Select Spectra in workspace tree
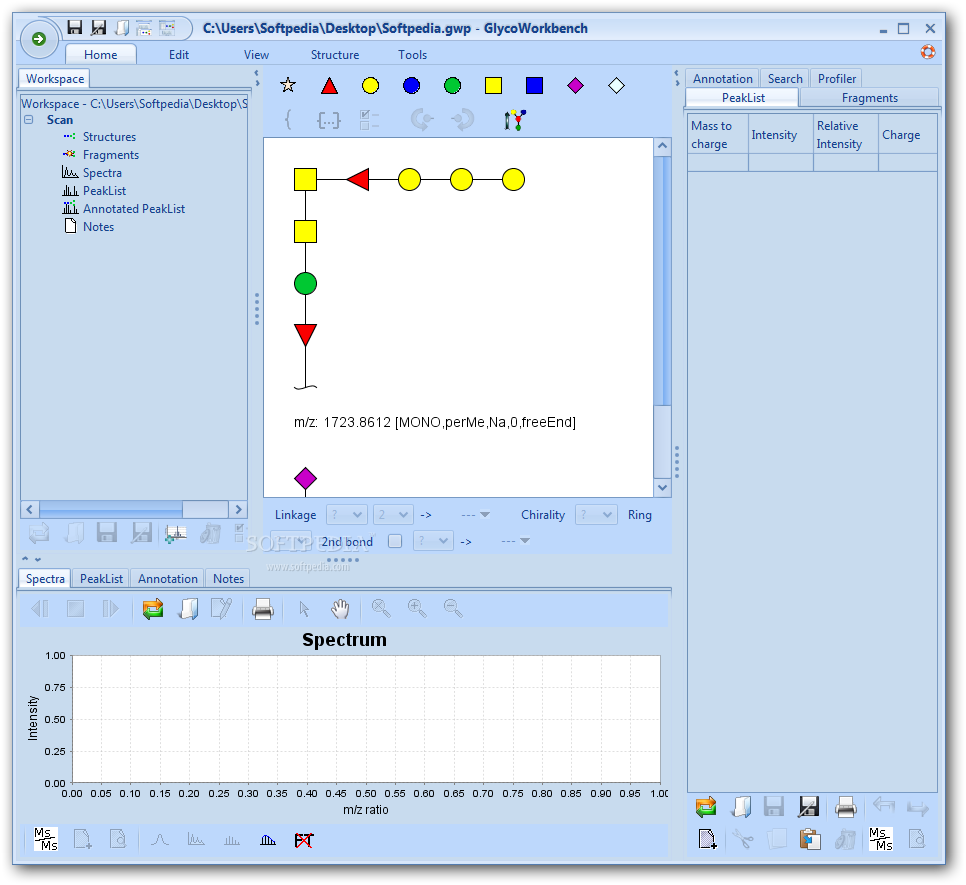 (102, 172)
